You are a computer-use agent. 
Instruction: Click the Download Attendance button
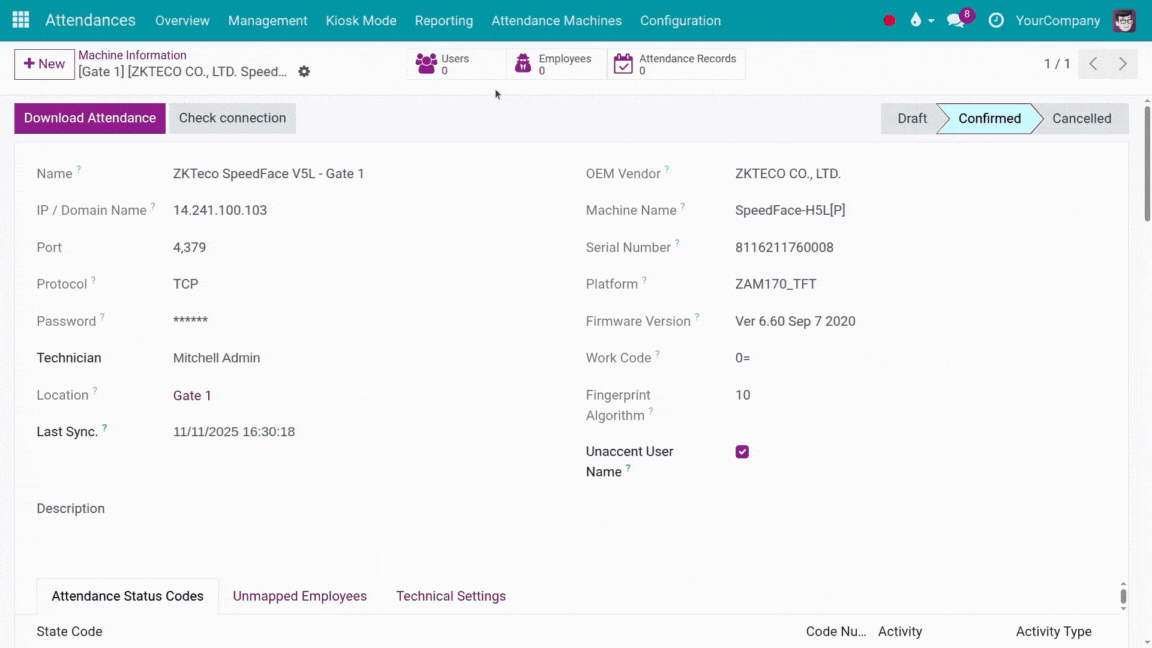(90, 118)
